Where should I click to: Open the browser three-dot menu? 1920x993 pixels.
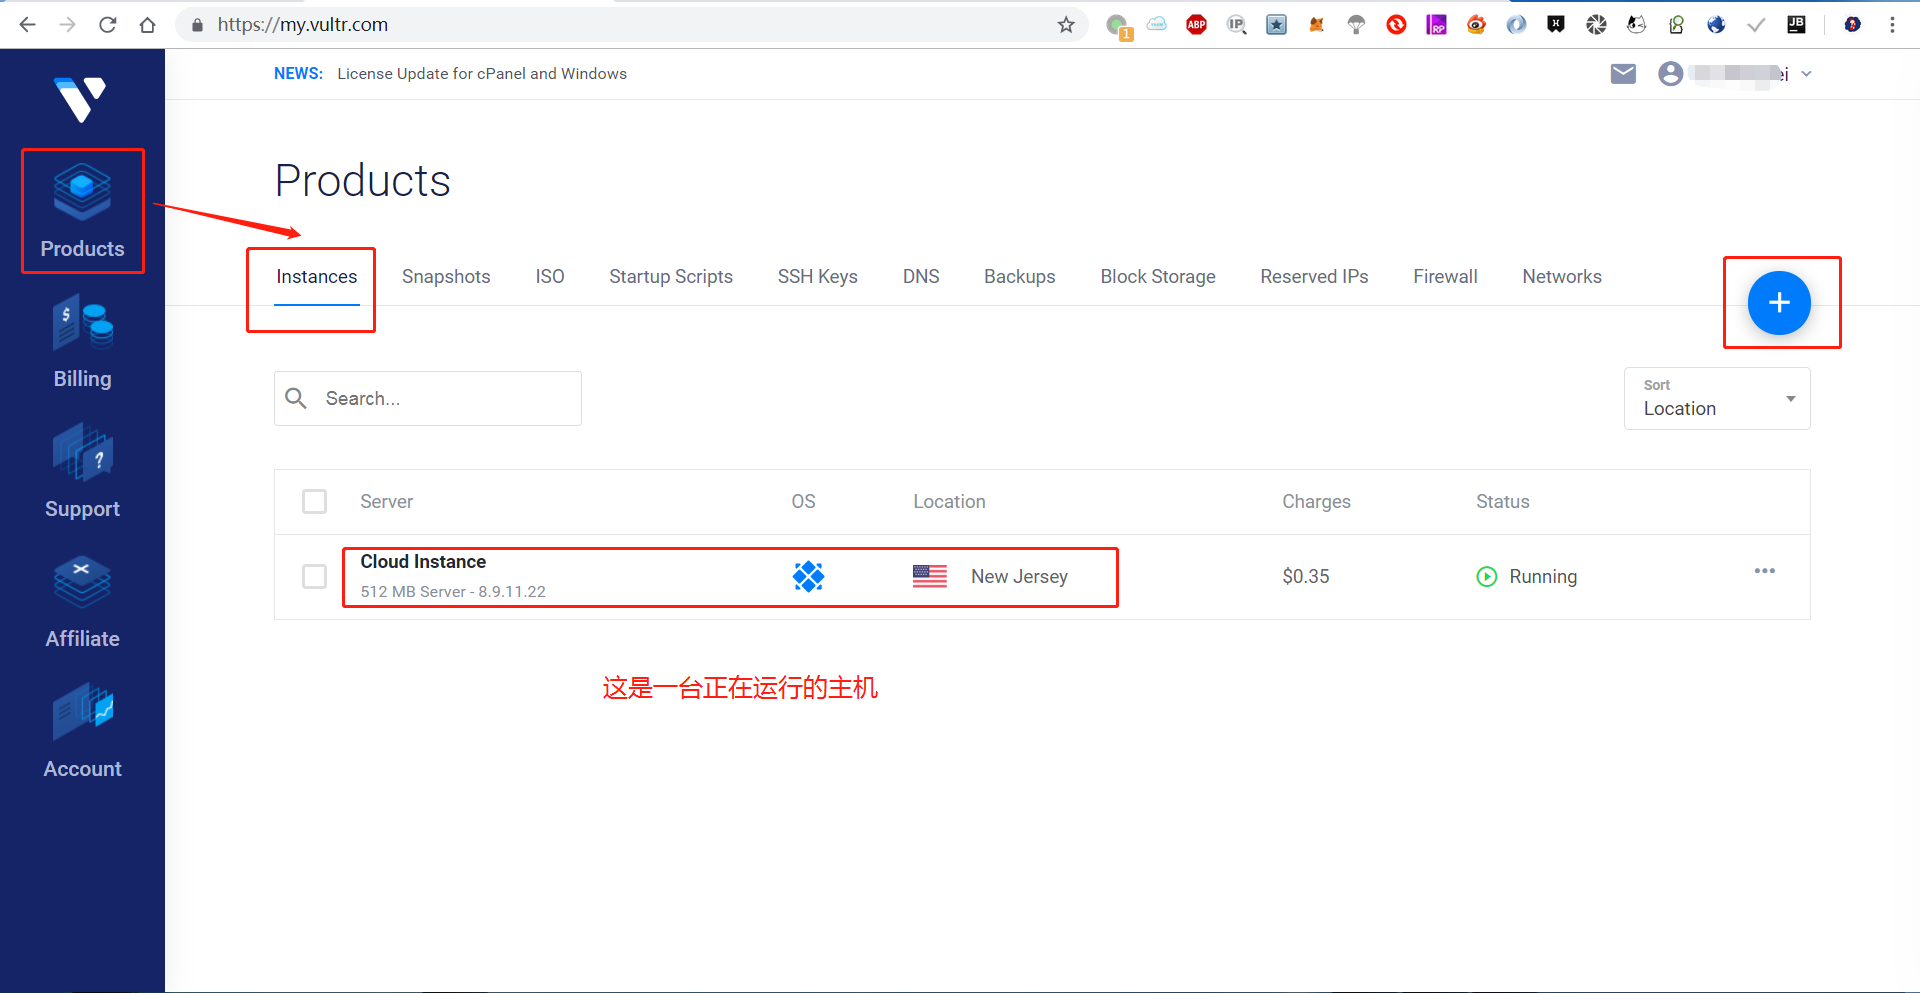(1892, 24)
